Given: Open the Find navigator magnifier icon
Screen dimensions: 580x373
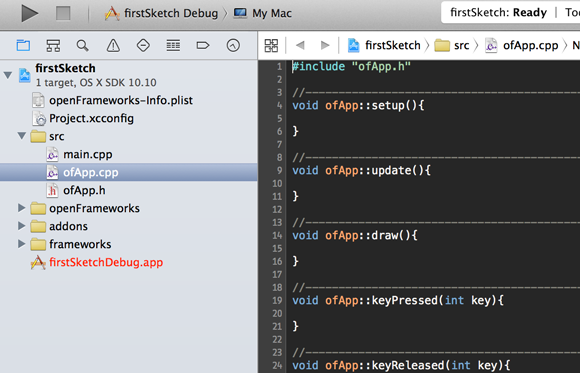Looking at the screenshot, I should click(82, 46).
